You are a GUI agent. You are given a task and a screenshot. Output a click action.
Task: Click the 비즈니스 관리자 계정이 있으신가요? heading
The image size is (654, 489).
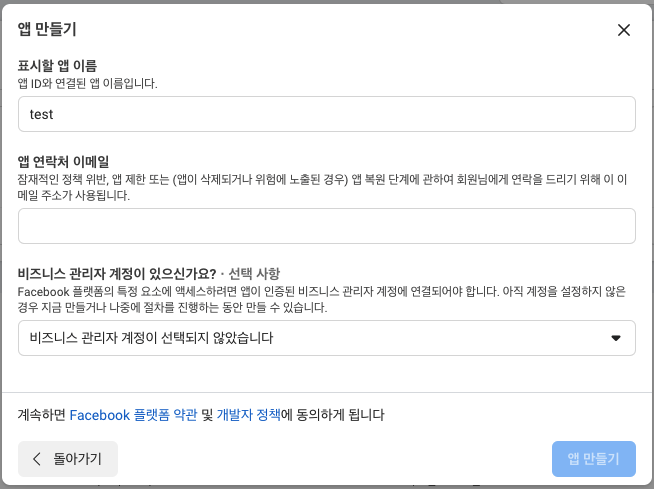(x=117, y=274)
